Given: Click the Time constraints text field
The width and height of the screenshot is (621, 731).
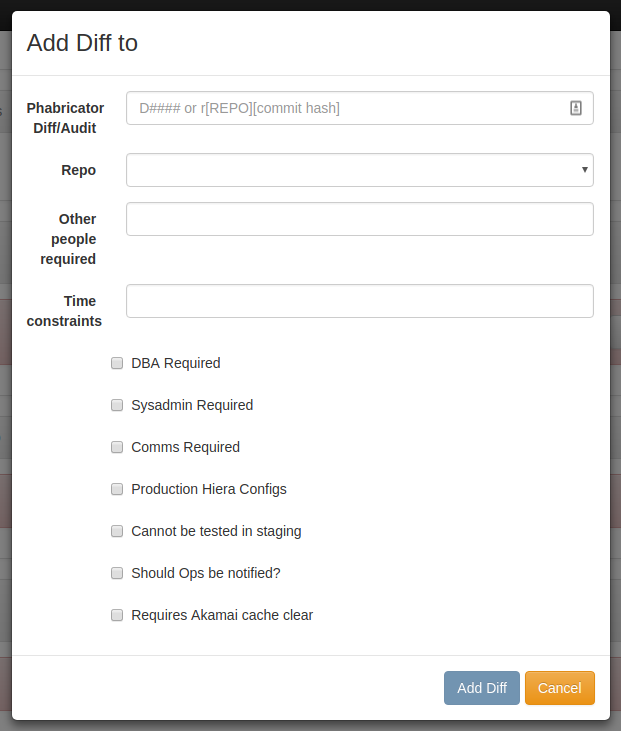Looking at the screenshot, I should (x=359, y=301).
